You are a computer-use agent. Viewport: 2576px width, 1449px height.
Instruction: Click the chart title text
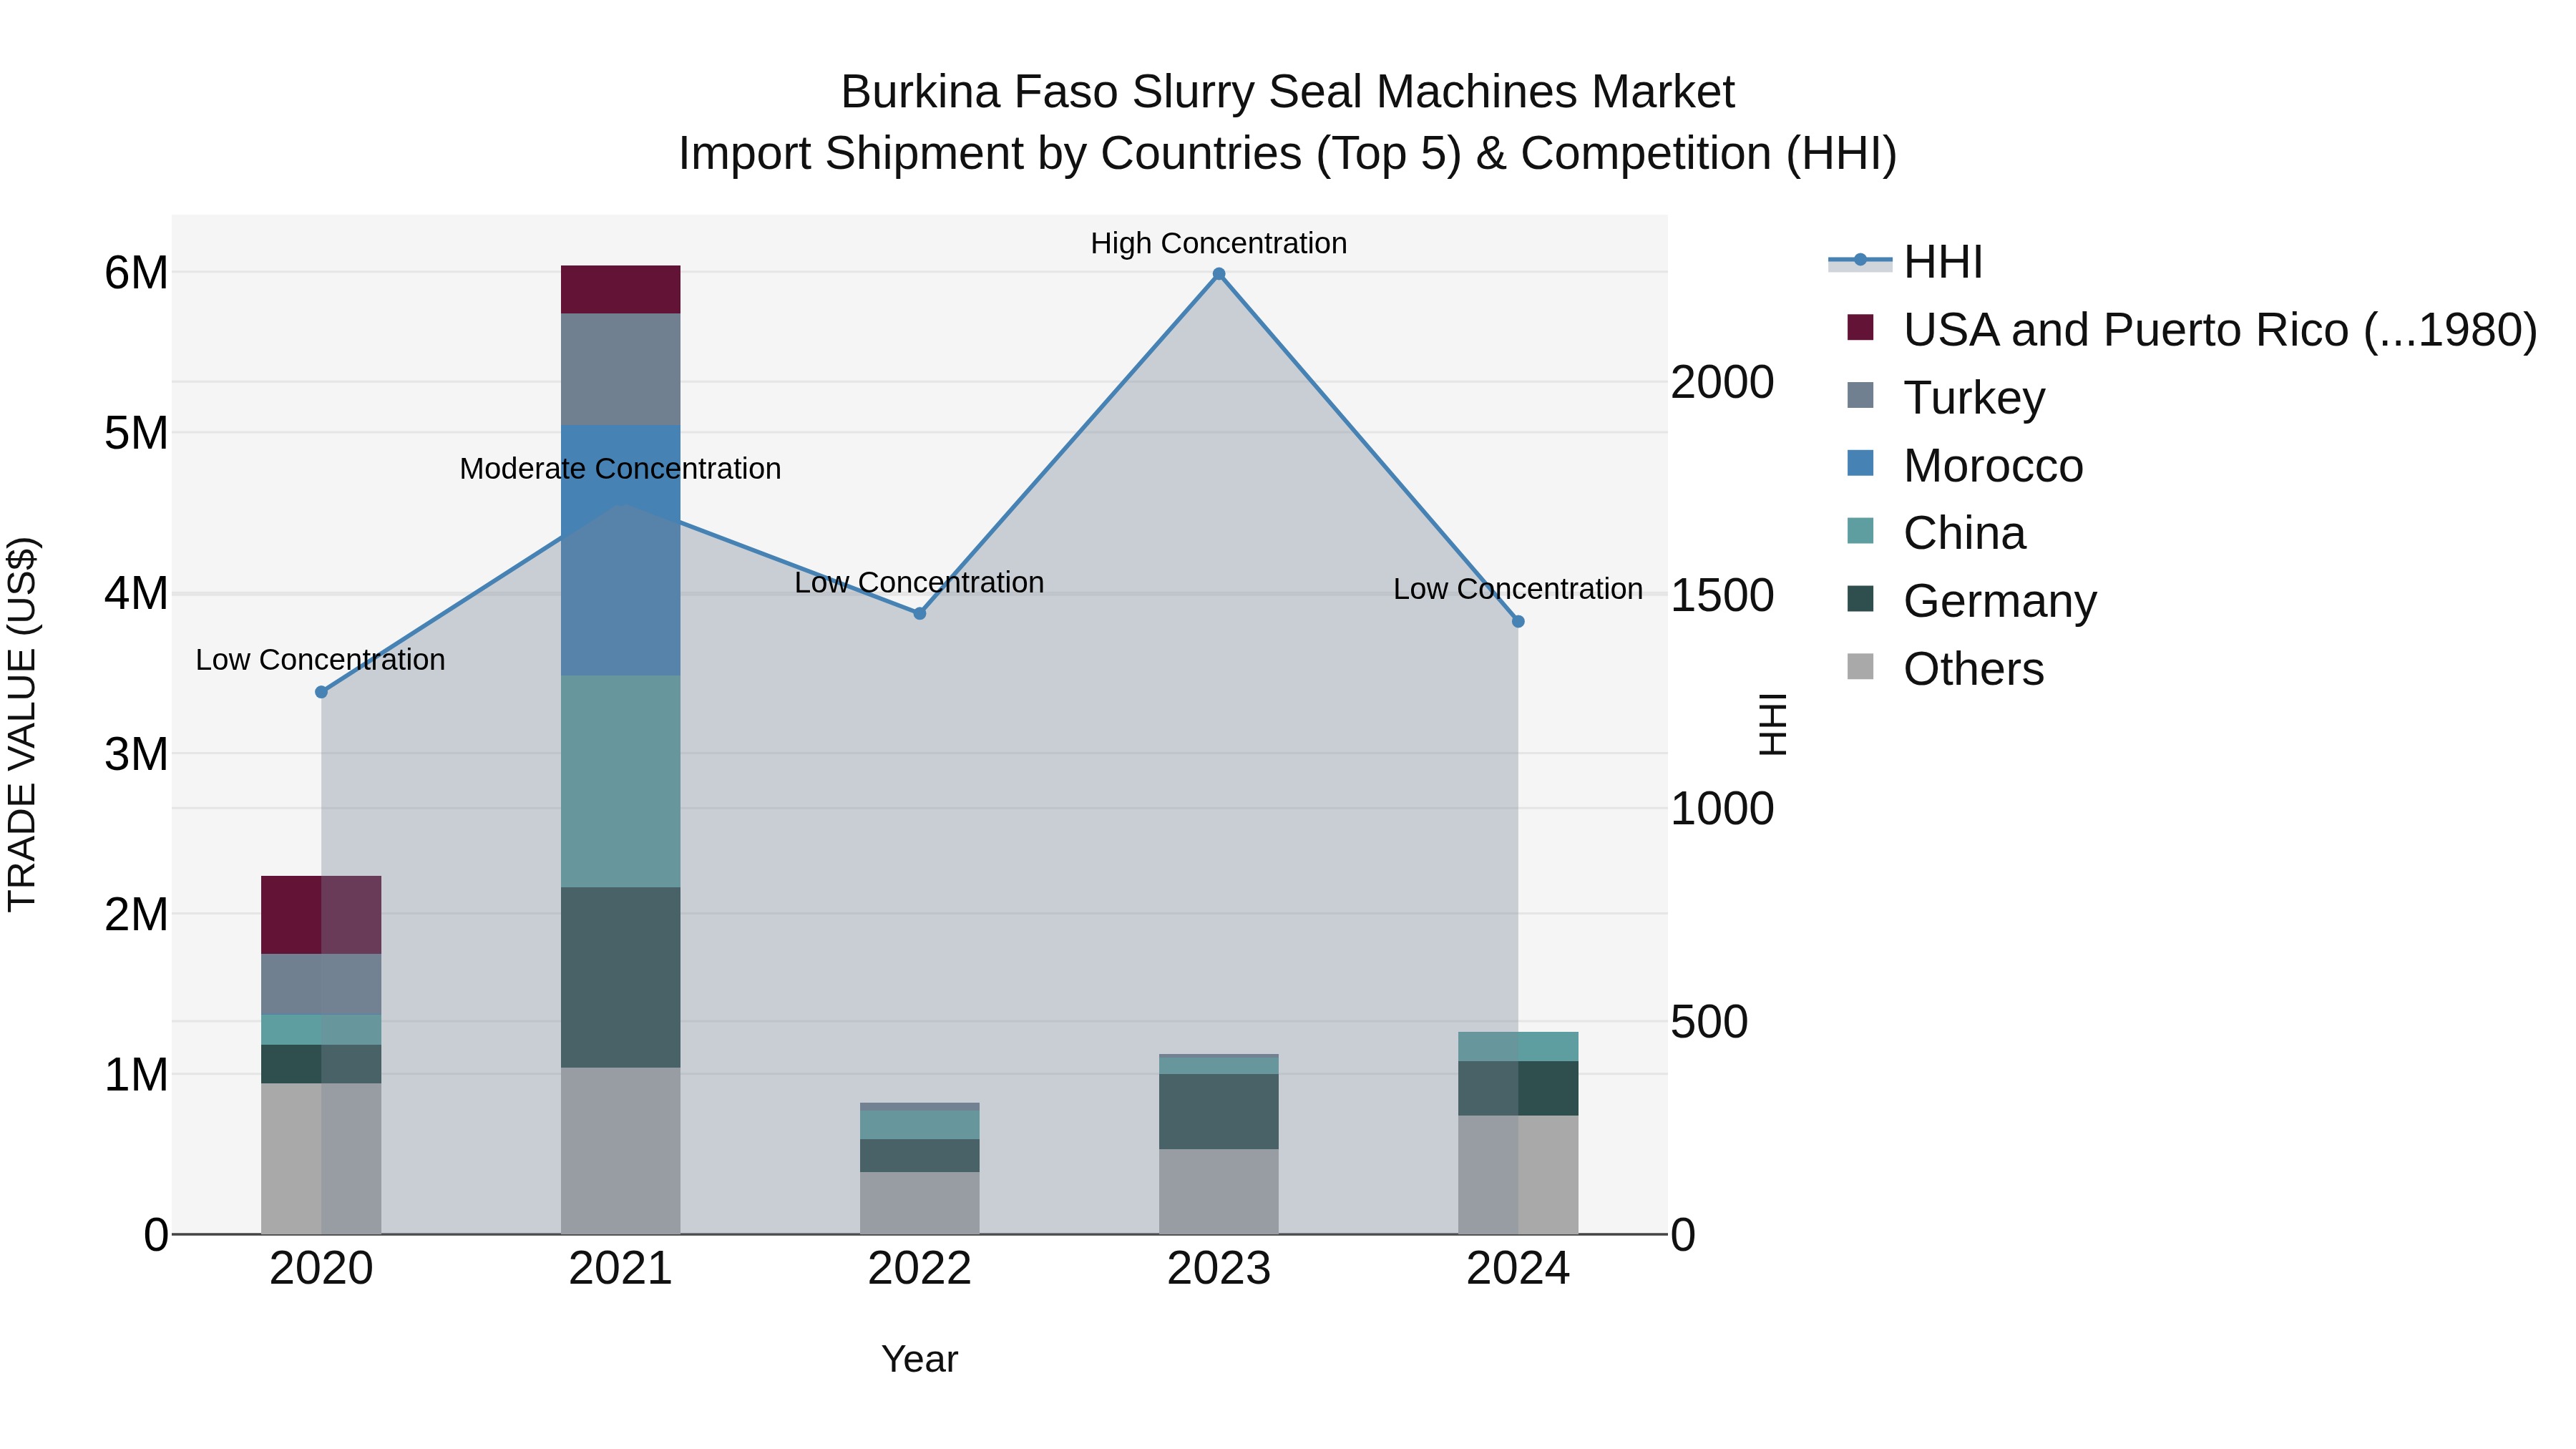pyautogui.click(x=1288, y=122)
